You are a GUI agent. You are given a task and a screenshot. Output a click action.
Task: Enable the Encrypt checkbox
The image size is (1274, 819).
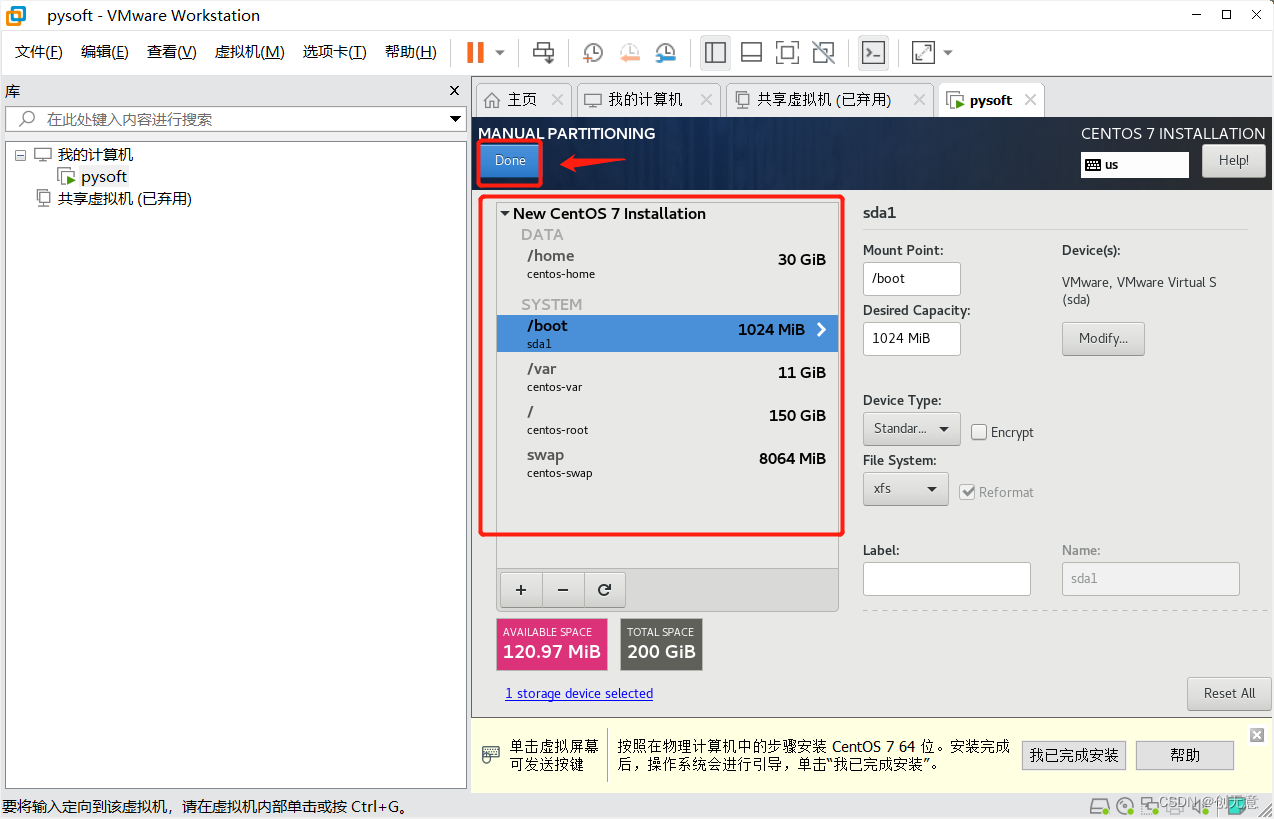click(980, 433)
